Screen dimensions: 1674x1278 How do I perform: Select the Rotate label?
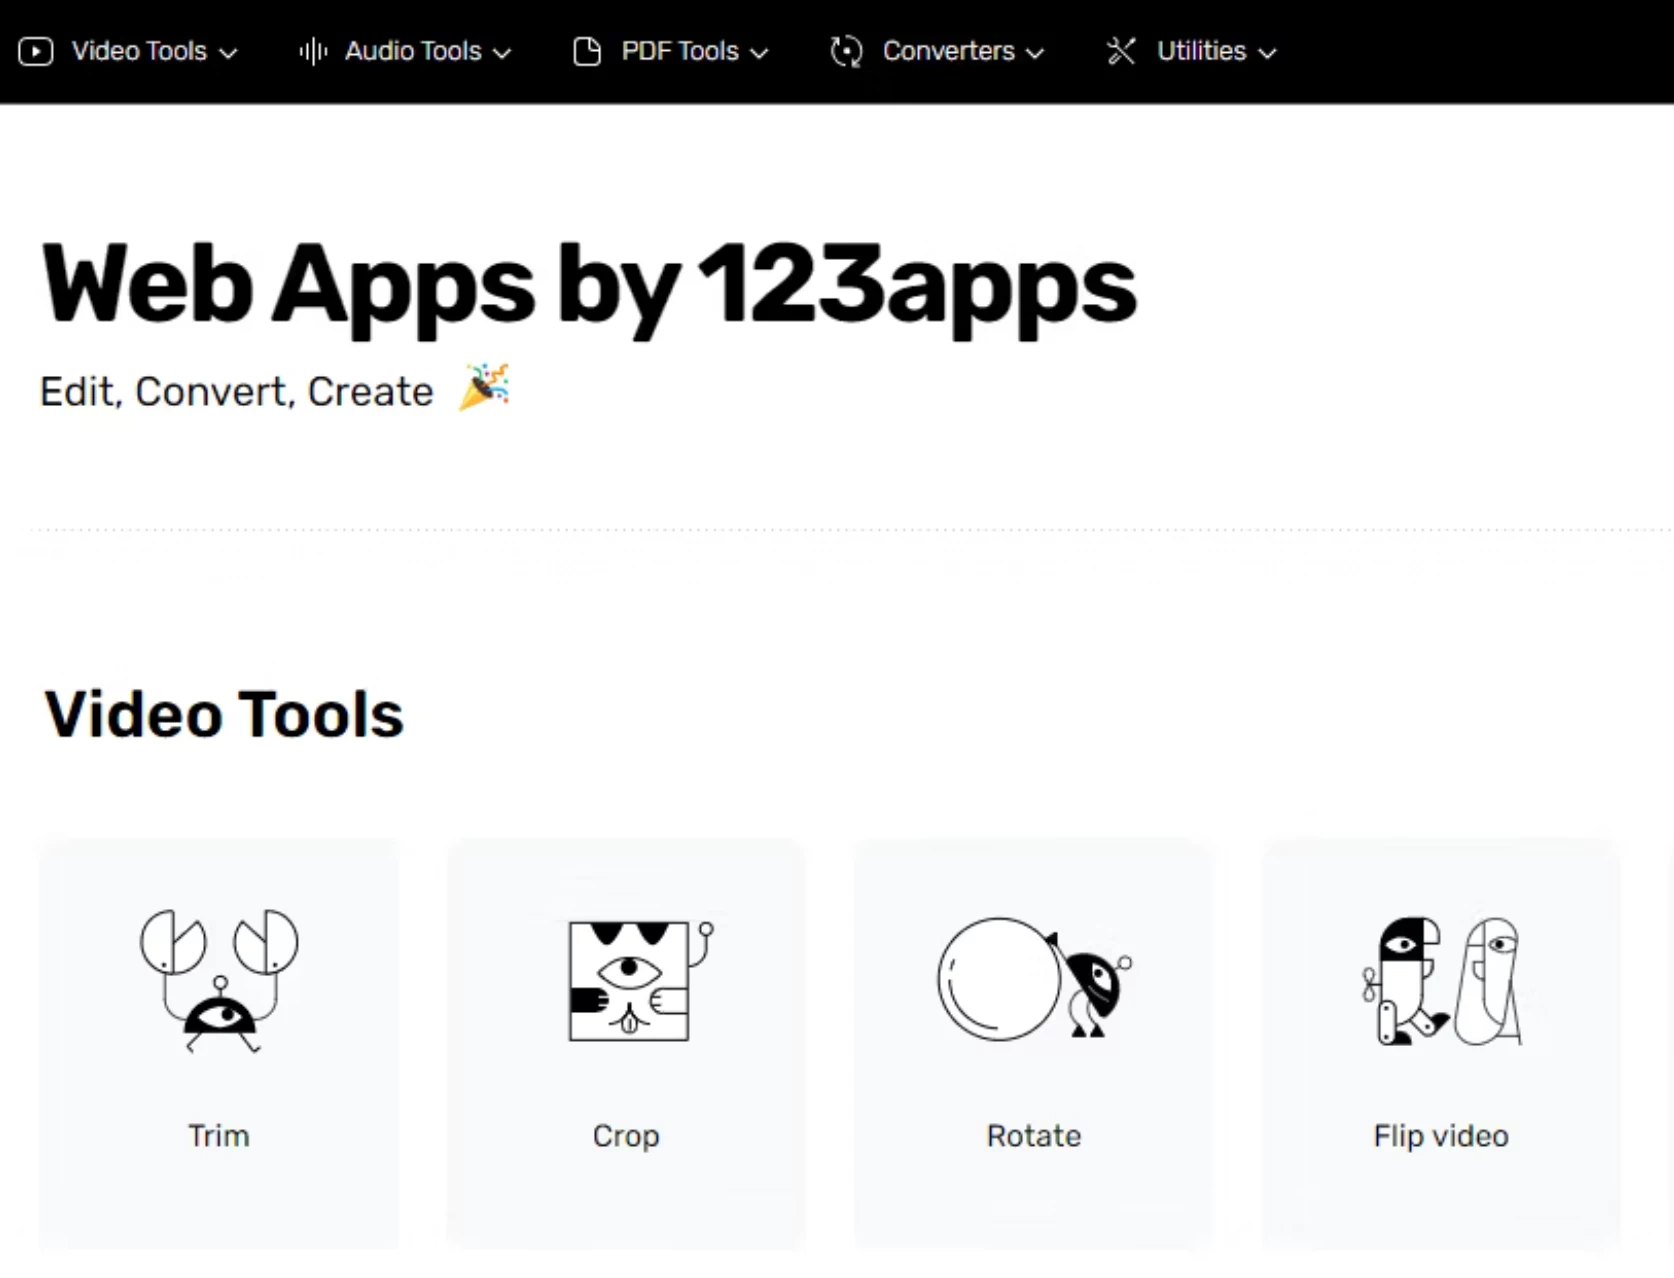(x=1034, y=1136)
